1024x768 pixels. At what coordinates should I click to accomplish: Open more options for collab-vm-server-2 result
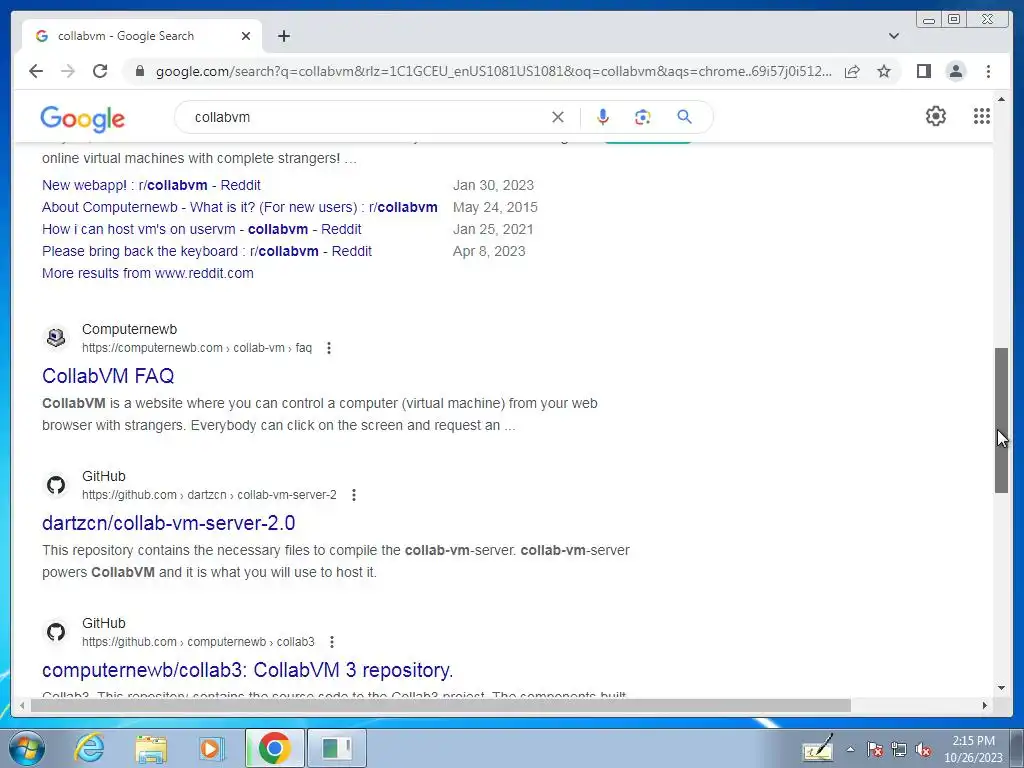click(354, 495)
